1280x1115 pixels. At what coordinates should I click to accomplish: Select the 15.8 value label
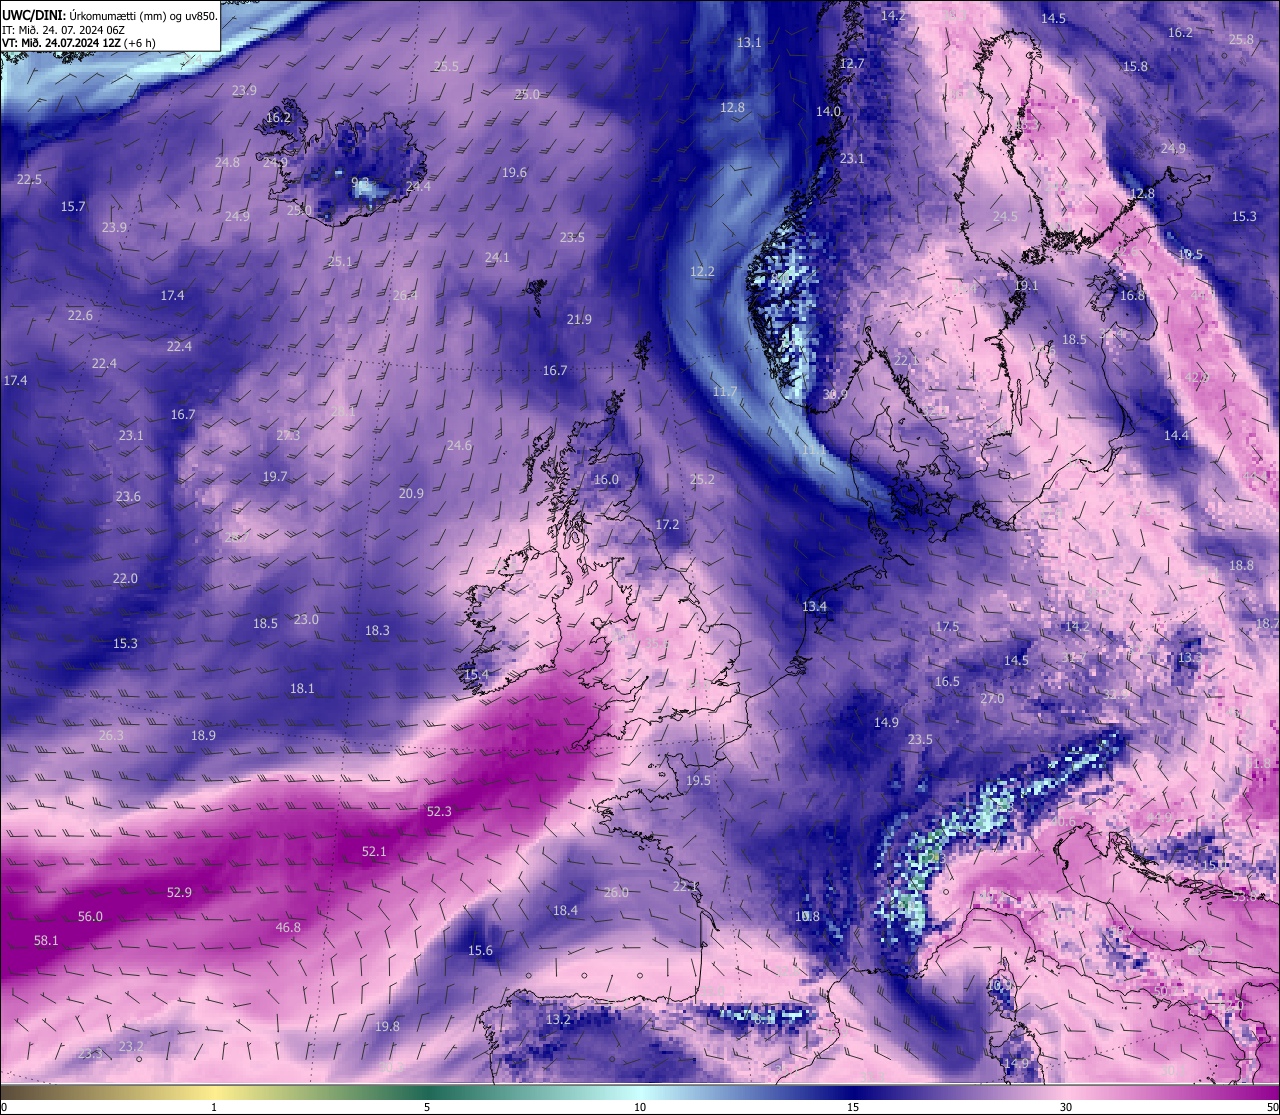coord(1135,67)
